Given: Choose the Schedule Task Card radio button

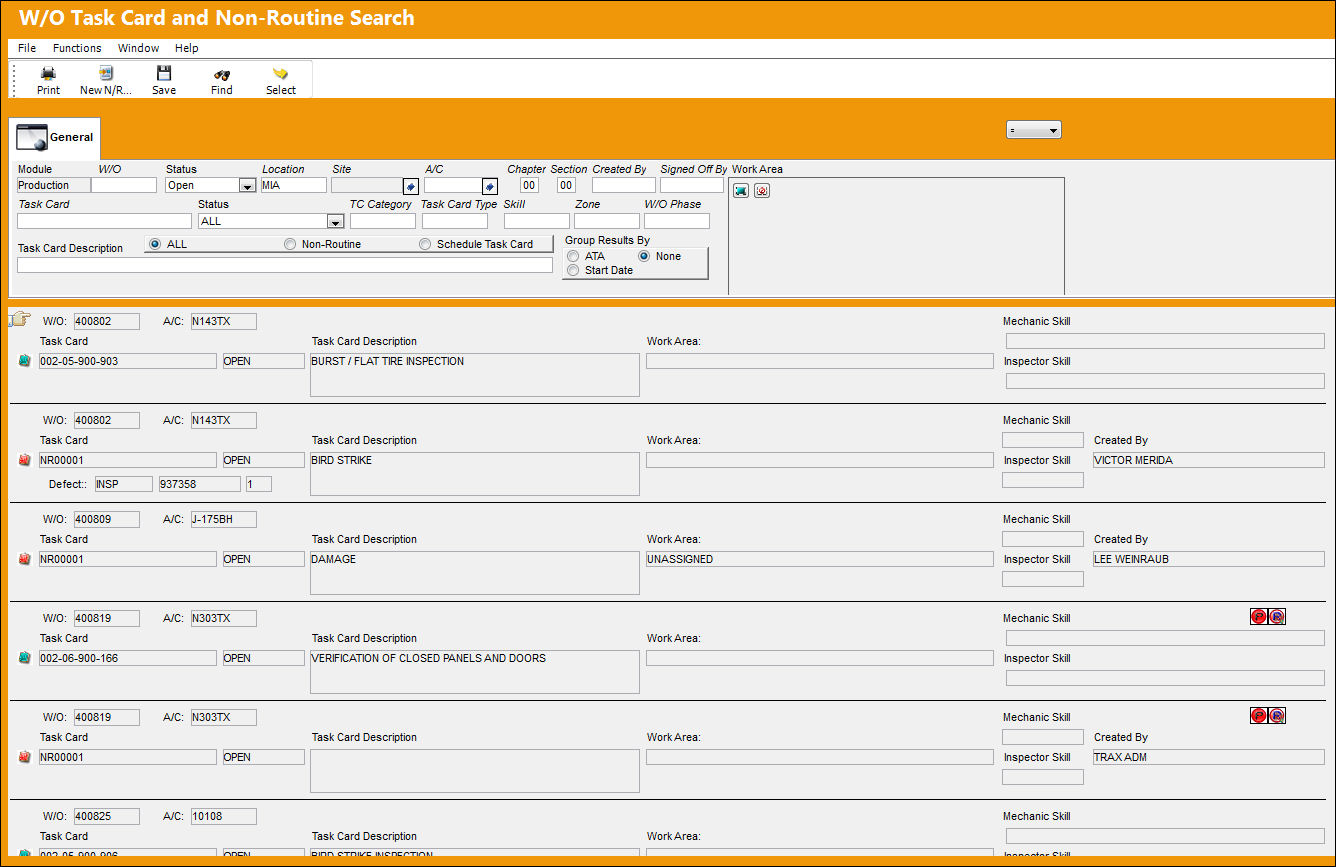Looking at the screenshot, I should 476,244.
